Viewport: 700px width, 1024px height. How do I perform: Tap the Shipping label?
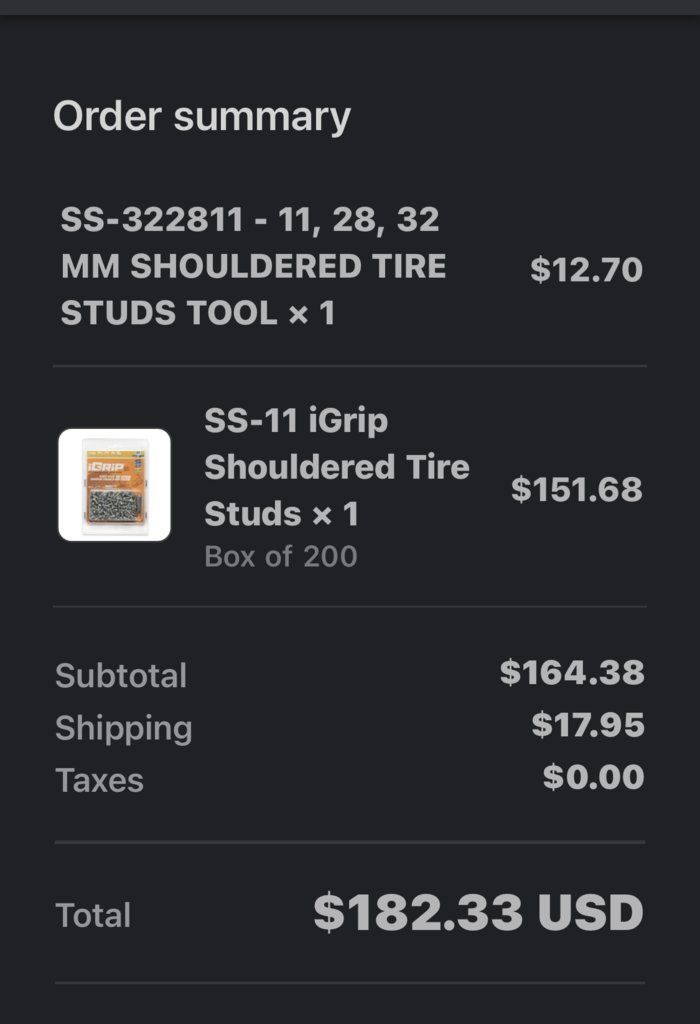[123, 728]
